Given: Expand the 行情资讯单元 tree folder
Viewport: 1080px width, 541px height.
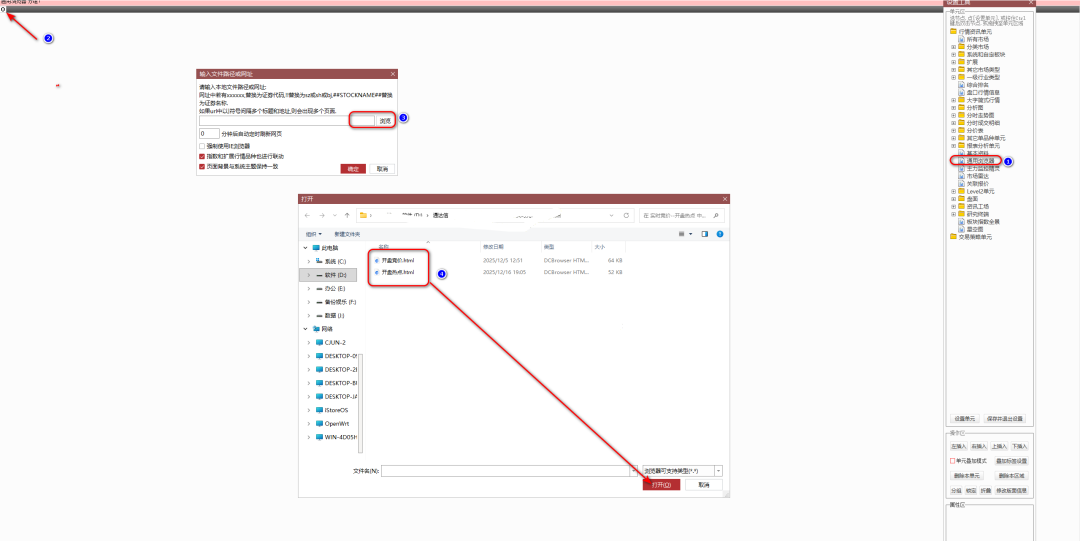Looking at the screenshot, I should 952,32.
